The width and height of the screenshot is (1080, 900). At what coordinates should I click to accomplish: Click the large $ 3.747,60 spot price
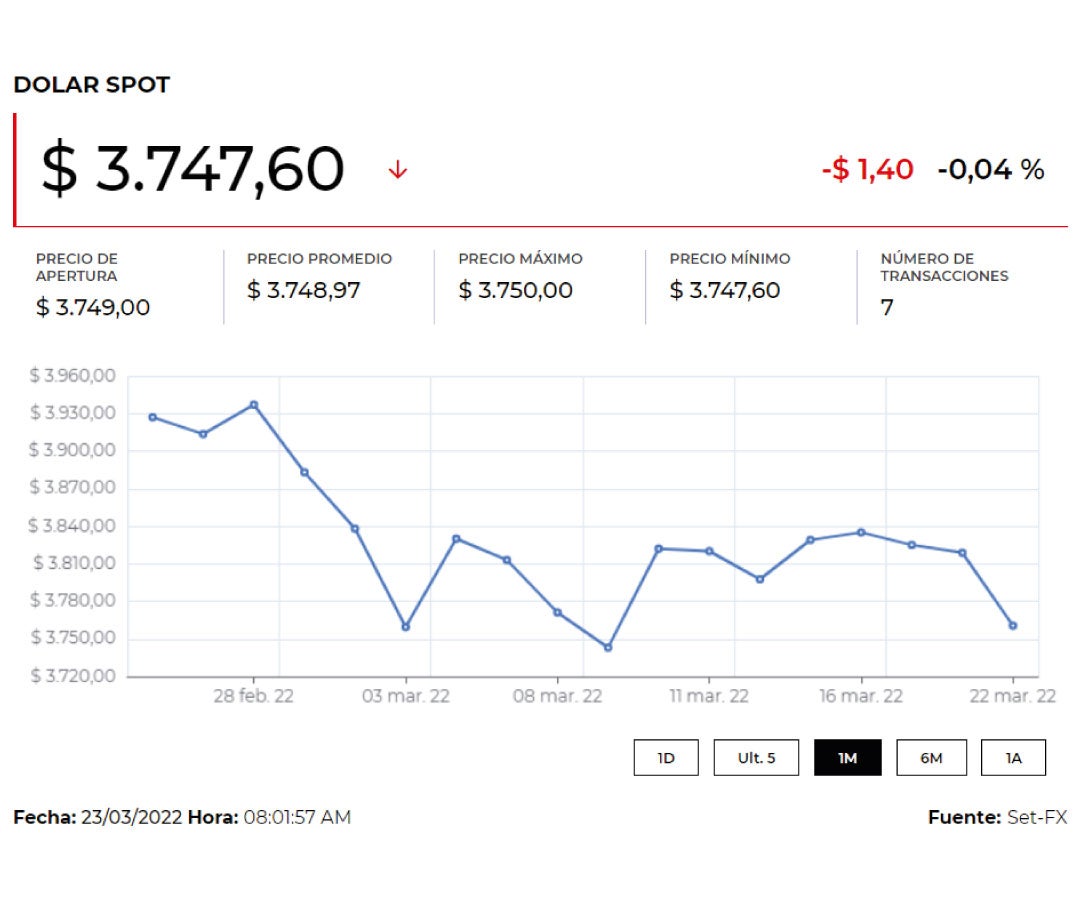click(x=193, y=169)
